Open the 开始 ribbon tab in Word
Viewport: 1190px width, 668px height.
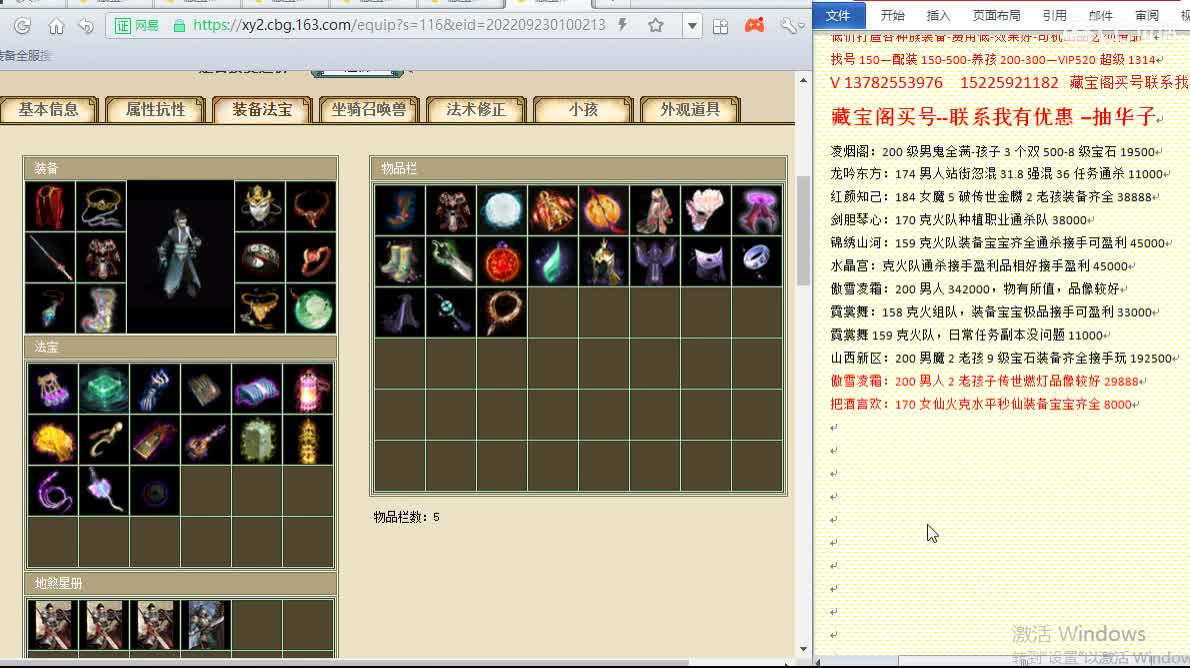892,15
